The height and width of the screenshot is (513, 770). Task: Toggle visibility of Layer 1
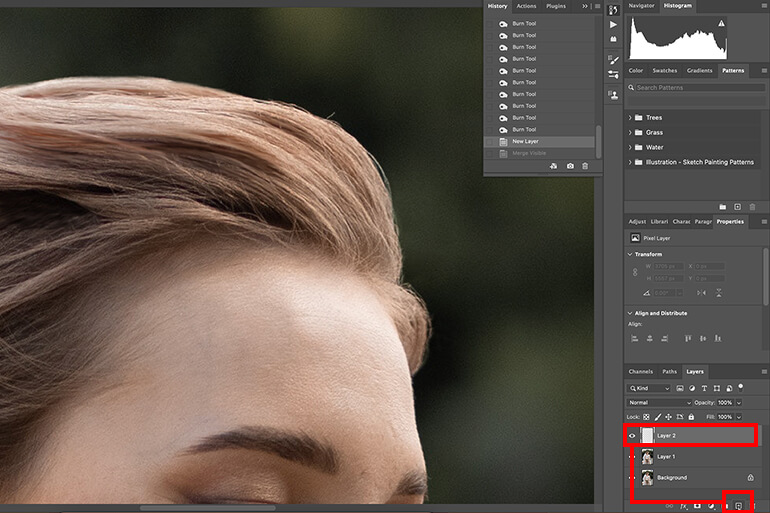(x=632, y=457)
